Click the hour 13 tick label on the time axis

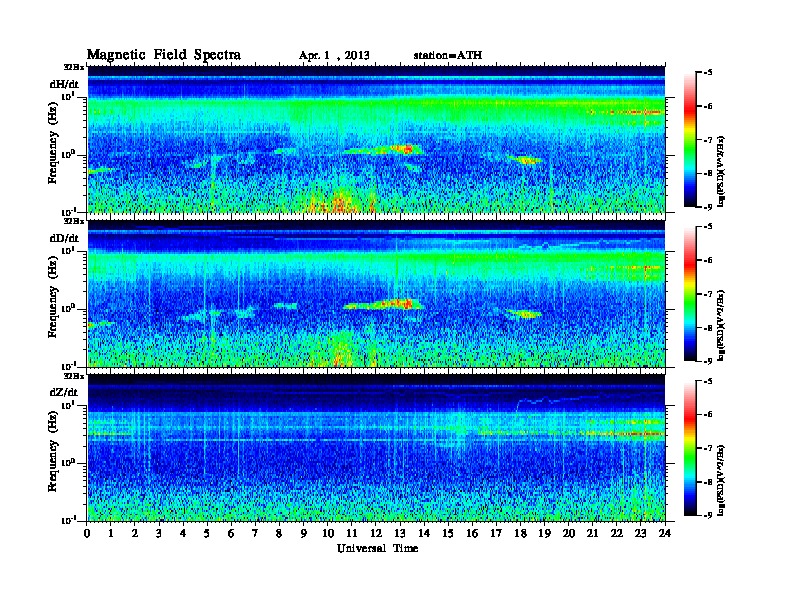pos(400,533)
